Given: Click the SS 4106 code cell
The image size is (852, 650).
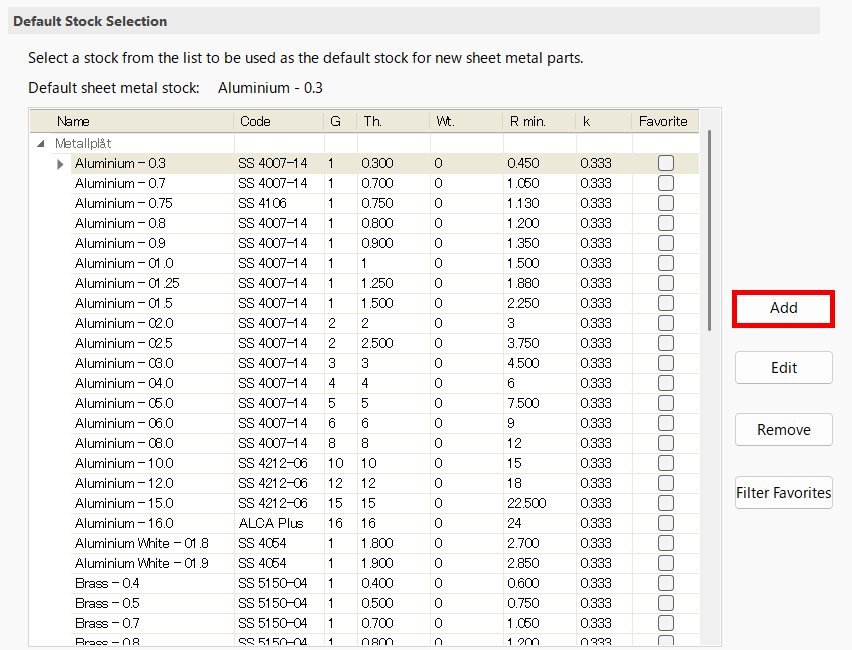Looking at the screenshot, I should (262, 203).
